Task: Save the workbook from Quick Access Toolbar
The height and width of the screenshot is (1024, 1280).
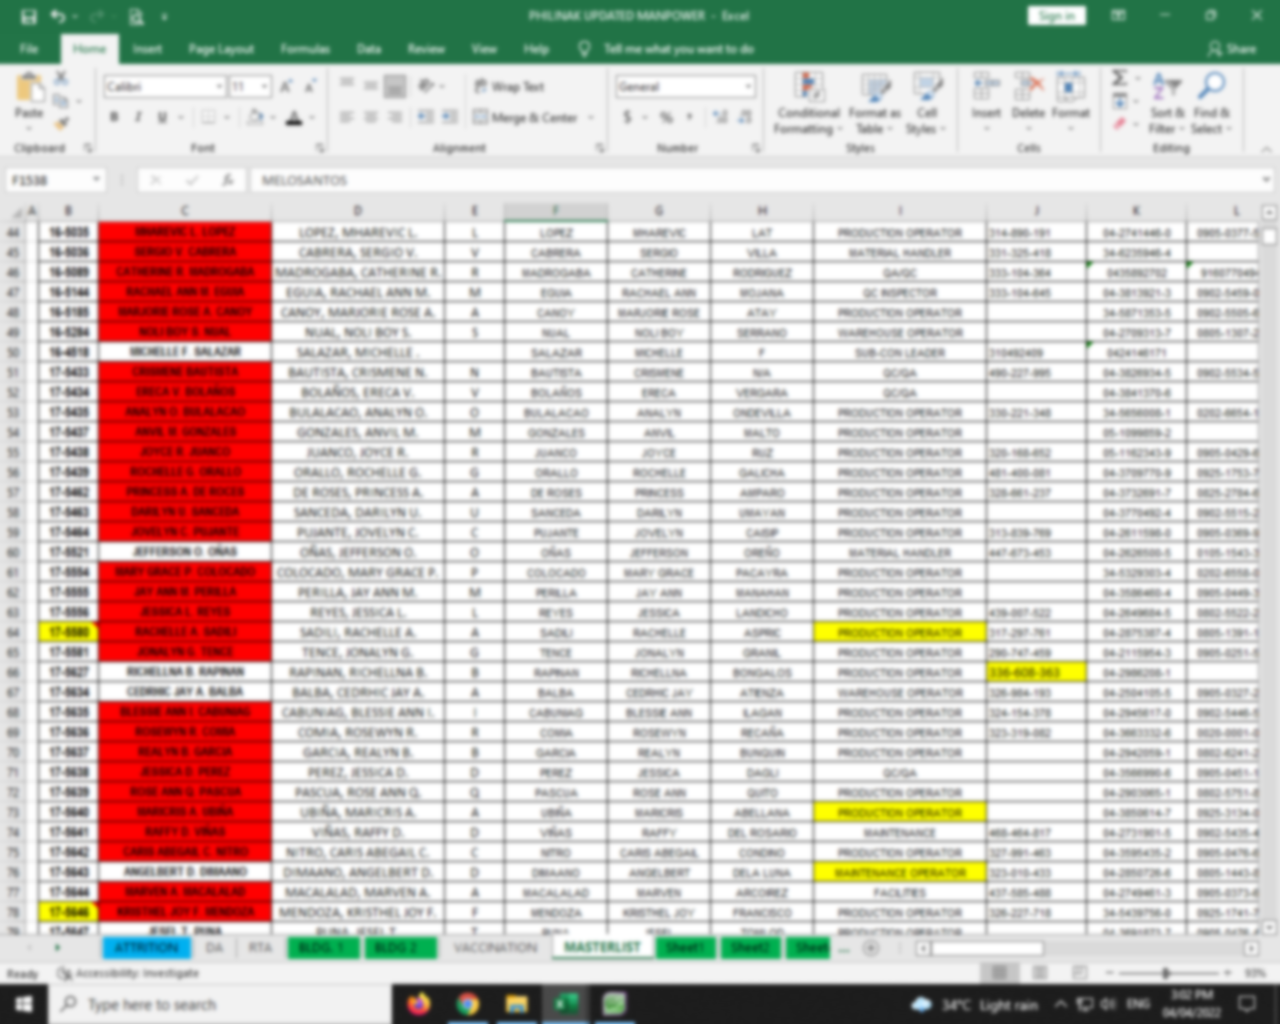Action: tap(28, 16)
